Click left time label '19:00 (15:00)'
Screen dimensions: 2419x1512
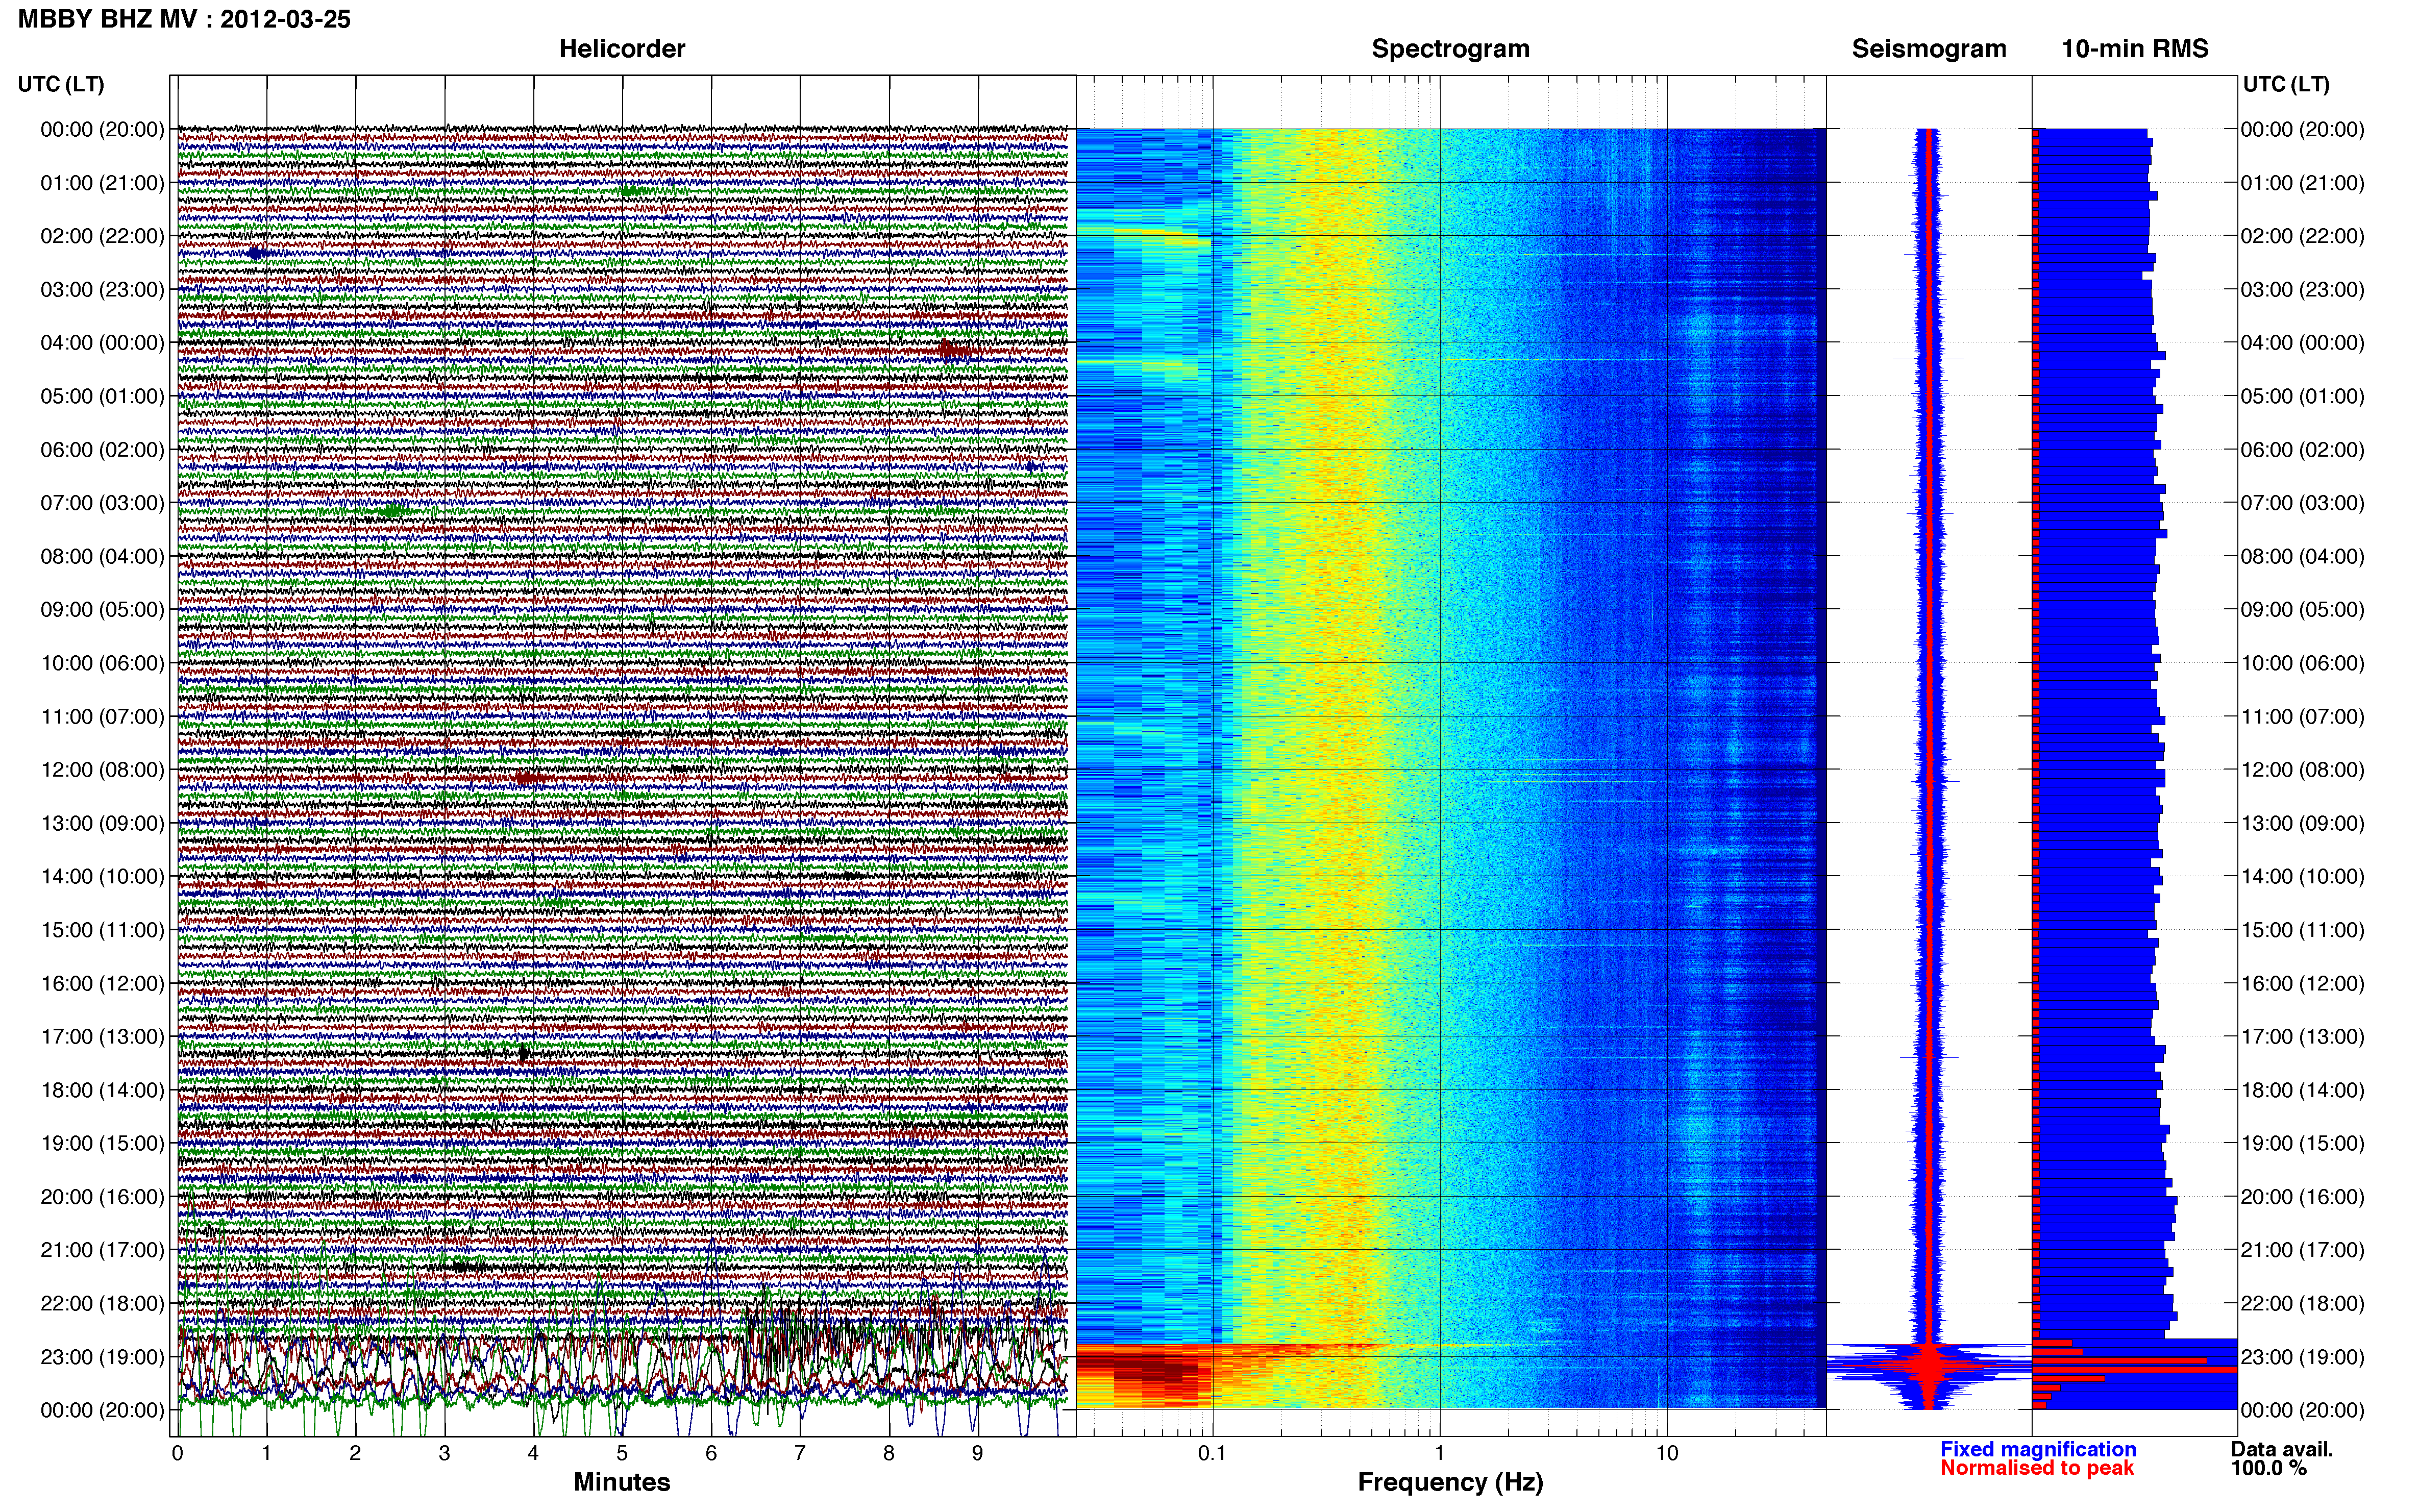tap(102, 1143)
